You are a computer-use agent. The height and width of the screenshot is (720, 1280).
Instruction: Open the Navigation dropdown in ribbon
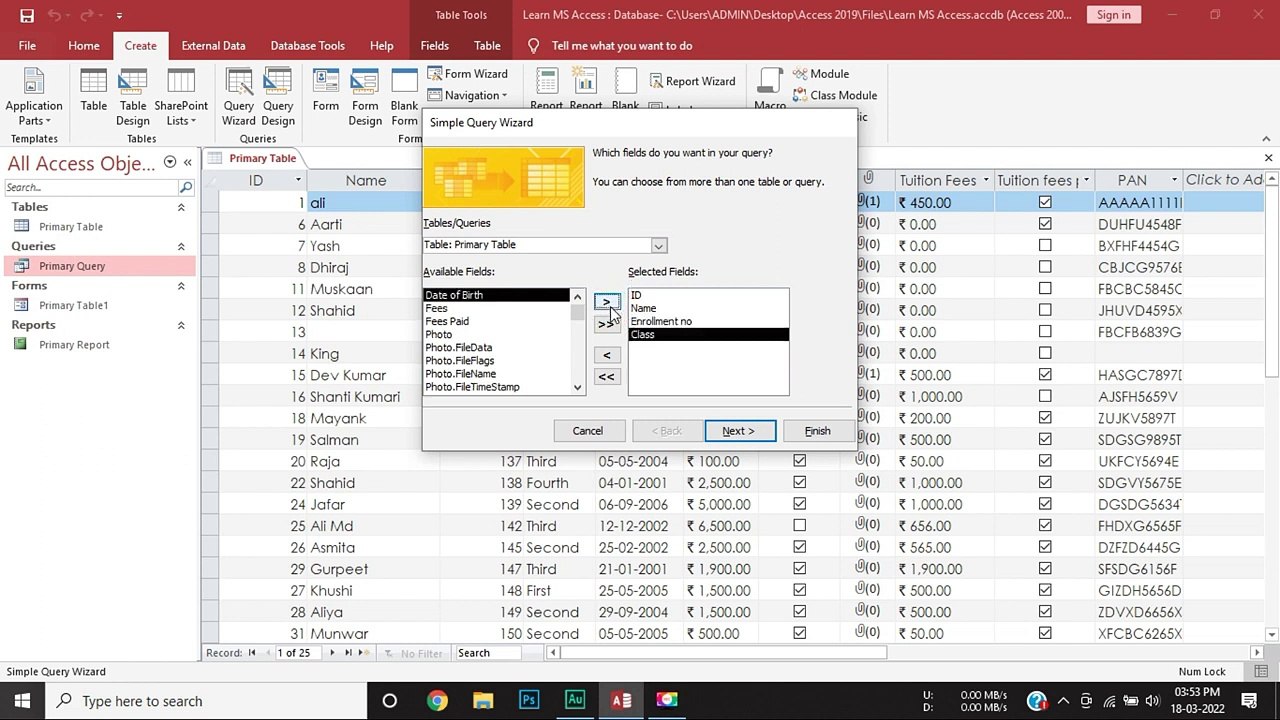[x=468, y=95]
